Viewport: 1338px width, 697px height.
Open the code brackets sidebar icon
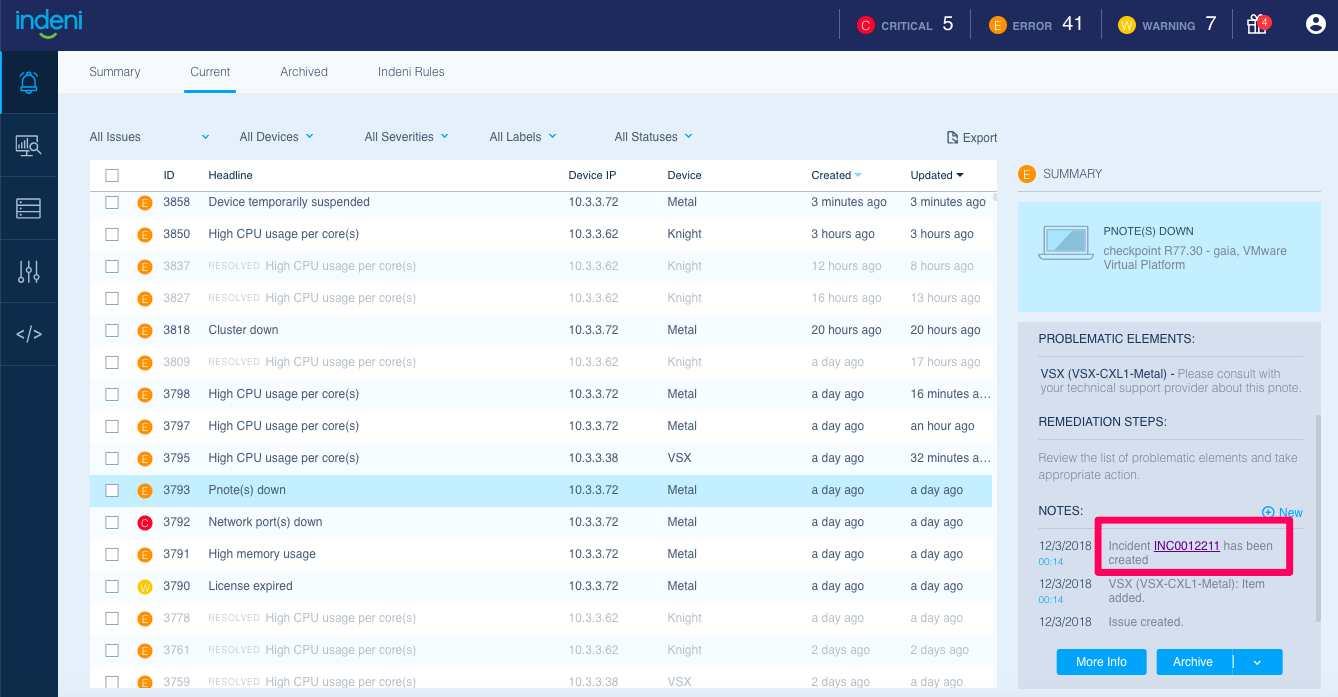click(29, 334)
